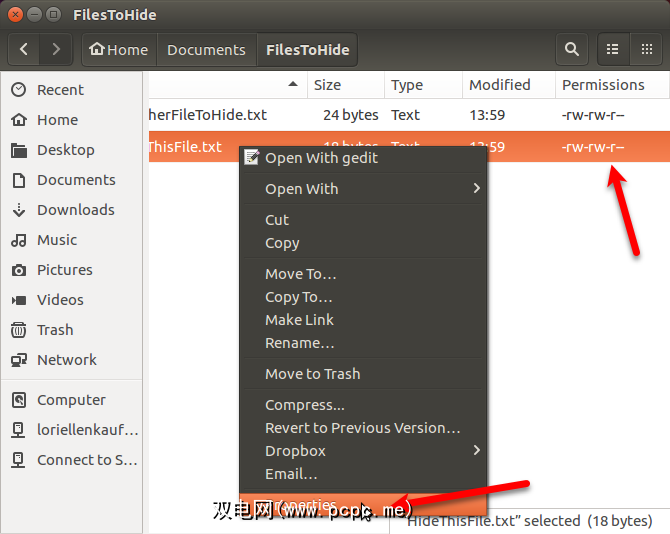The height and width of the screenshot is (534, 670).
Task: Expand the Open With submenu
Action: [362, 189]
